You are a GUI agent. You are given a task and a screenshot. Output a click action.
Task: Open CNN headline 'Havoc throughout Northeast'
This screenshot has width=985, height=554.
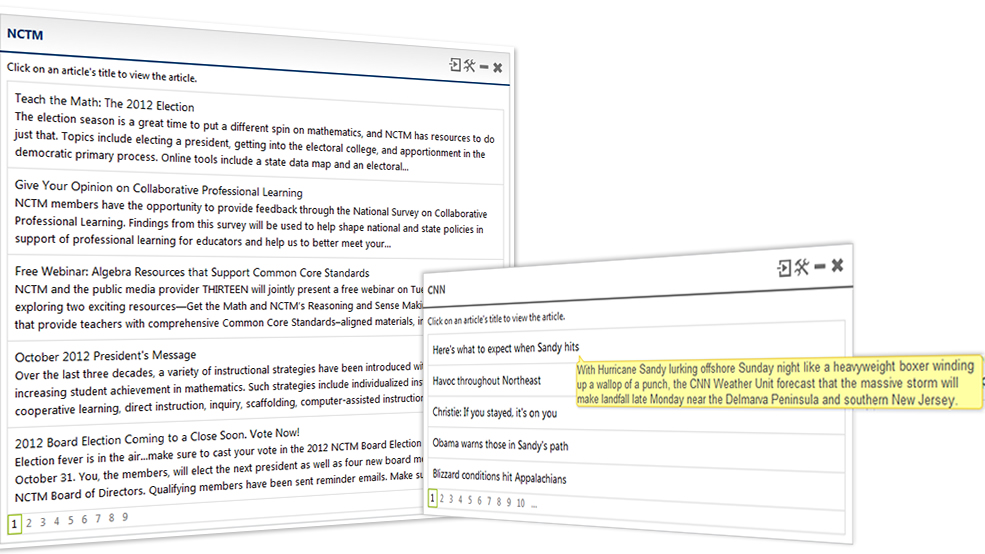(487, 381)
